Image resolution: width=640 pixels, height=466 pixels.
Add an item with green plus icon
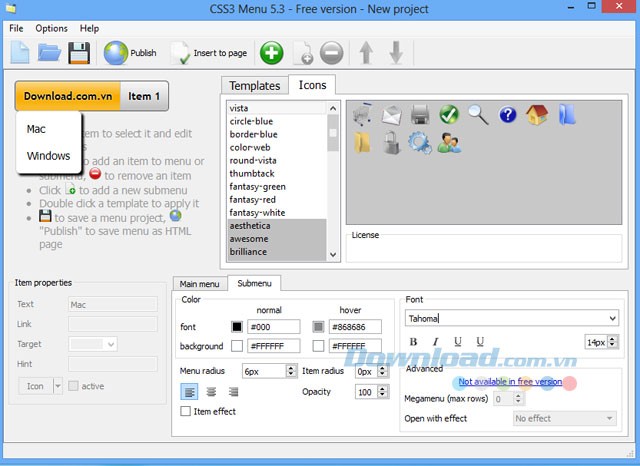click(271, 53)
